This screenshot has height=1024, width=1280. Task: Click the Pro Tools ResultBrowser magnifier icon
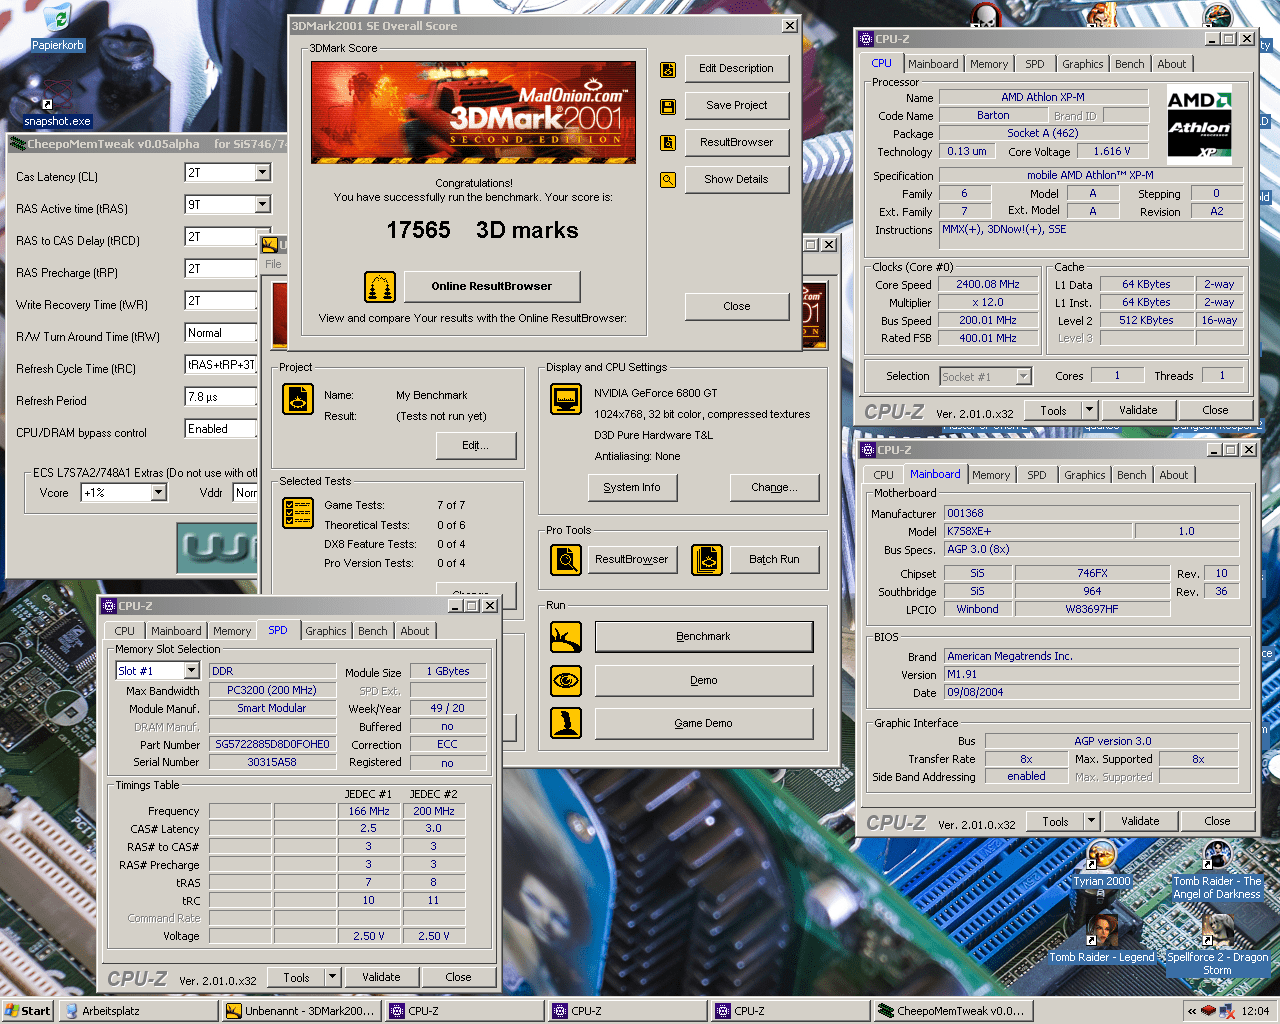566,560
